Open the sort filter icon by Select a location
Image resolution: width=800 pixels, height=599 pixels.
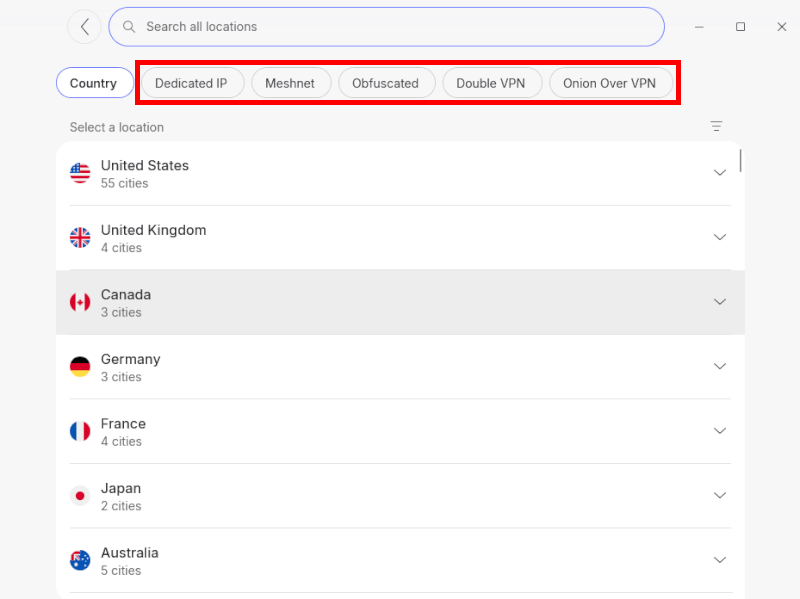tap(716, 126)
